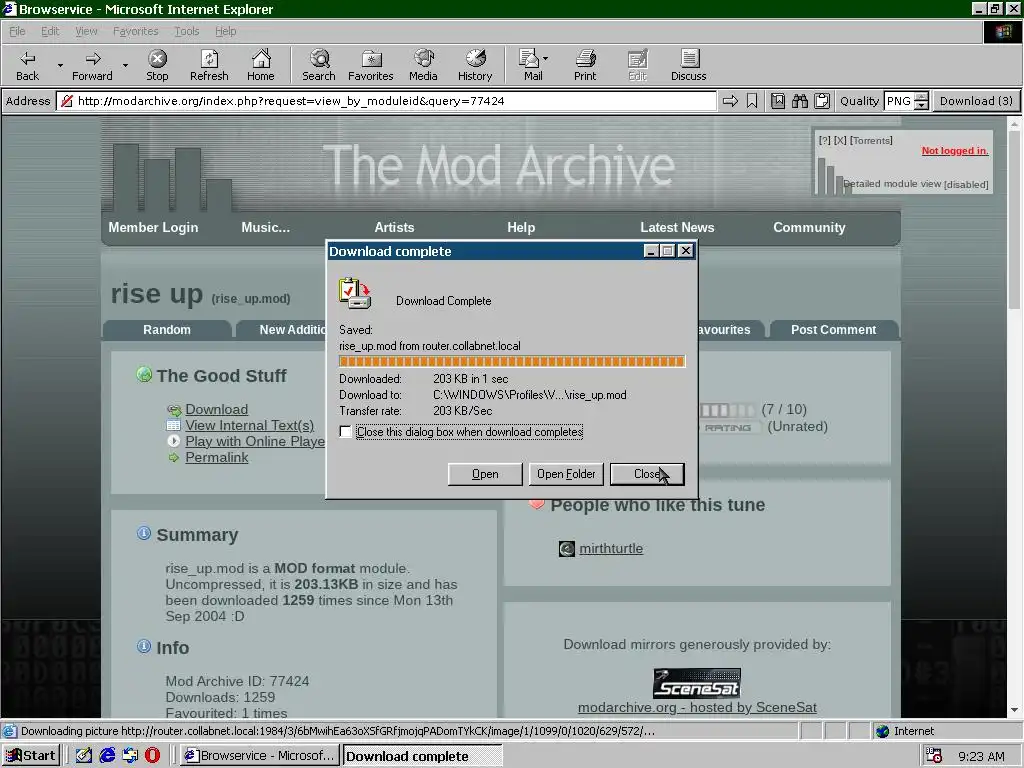Image resolution: width=1024 pixels, height=768 pixels.
Task: Click the Show Desktop quick launch icon
Action: coord(84,755)
